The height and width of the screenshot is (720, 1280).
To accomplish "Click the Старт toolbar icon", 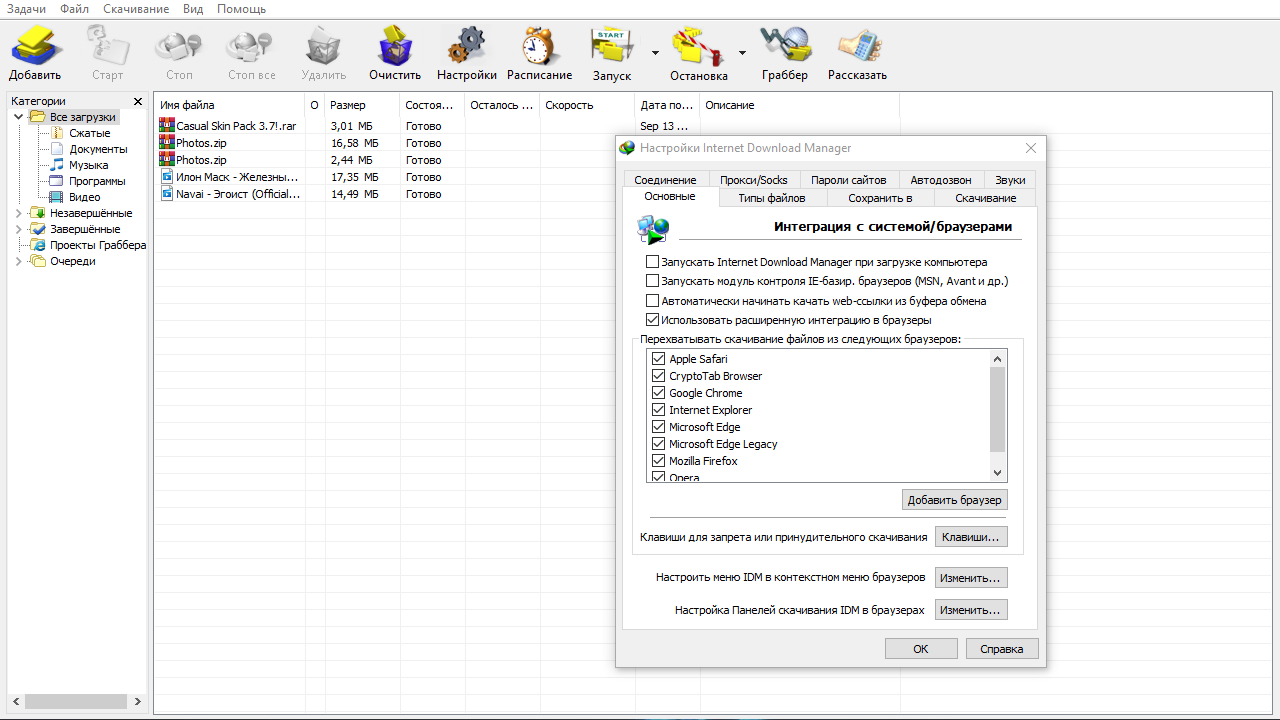I will (x=107, y=45).
